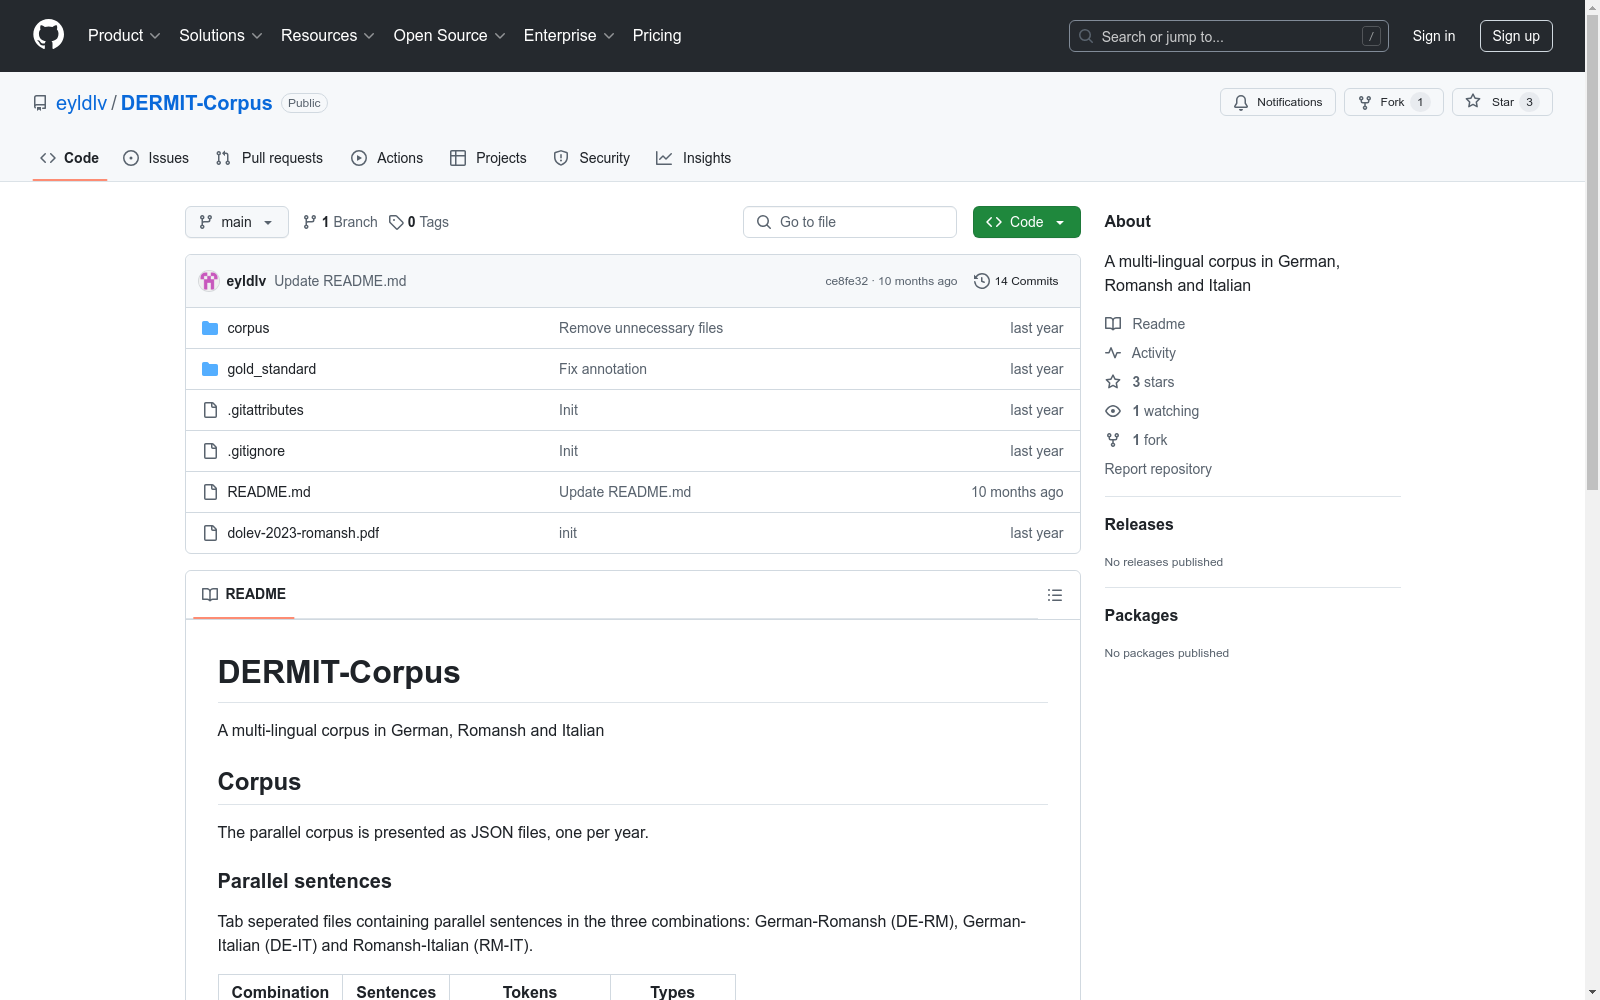This screenshot has width=1600, height=1000.
Task: Click the book icon on README tab
Action: click(210, 594)
